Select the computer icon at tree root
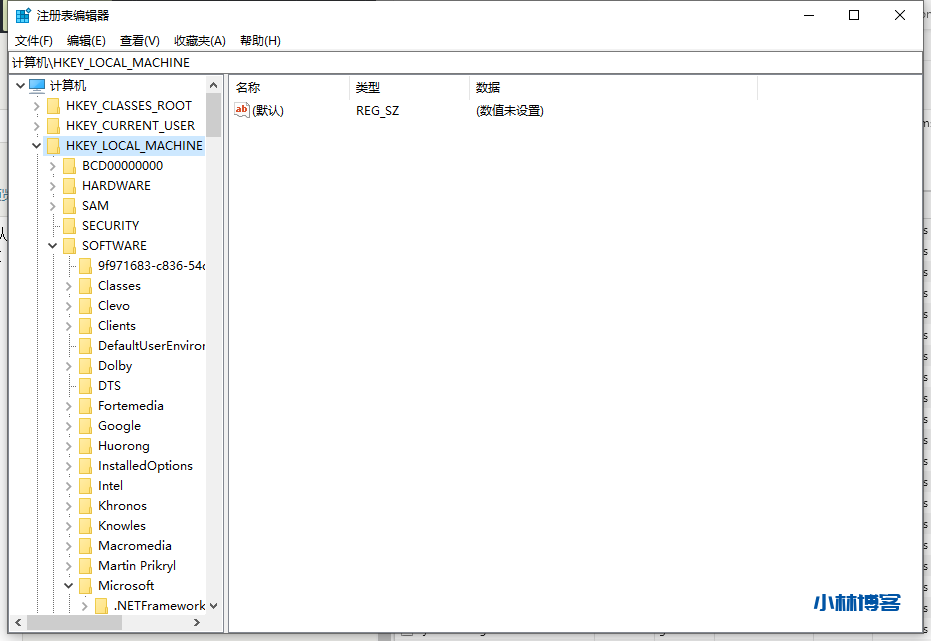Viewport: 931px width, 641px height. [x=37, y=86]
